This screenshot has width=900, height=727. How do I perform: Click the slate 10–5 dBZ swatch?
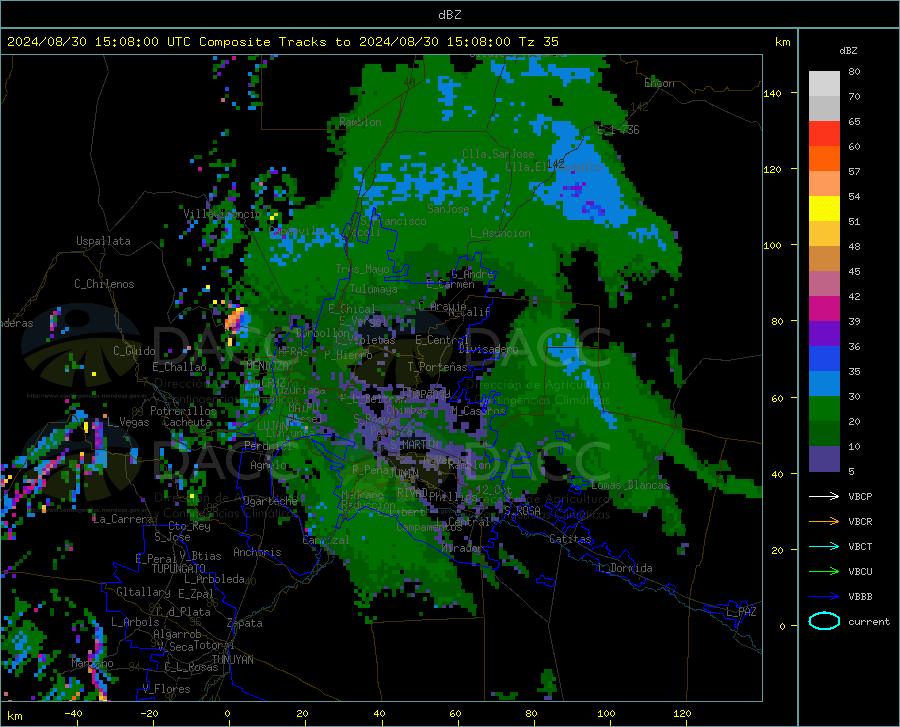(x=824, y=459)
